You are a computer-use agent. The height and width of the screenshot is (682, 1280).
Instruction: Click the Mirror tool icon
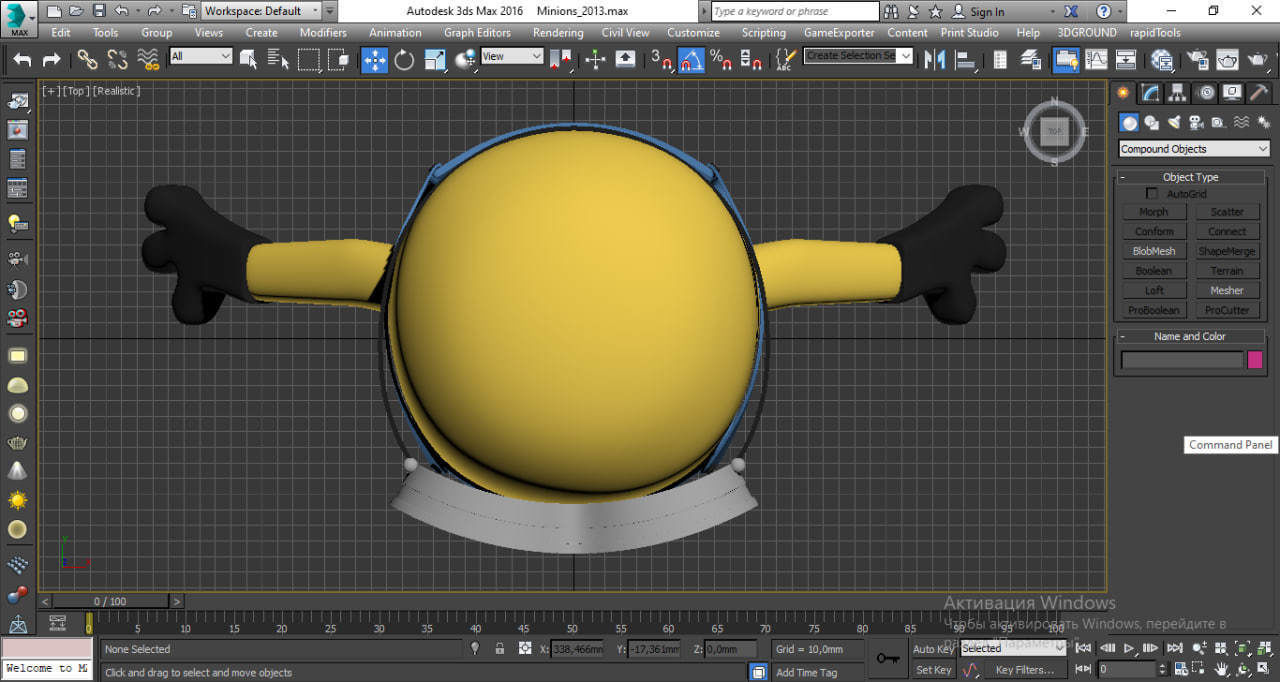pos(935,60)
